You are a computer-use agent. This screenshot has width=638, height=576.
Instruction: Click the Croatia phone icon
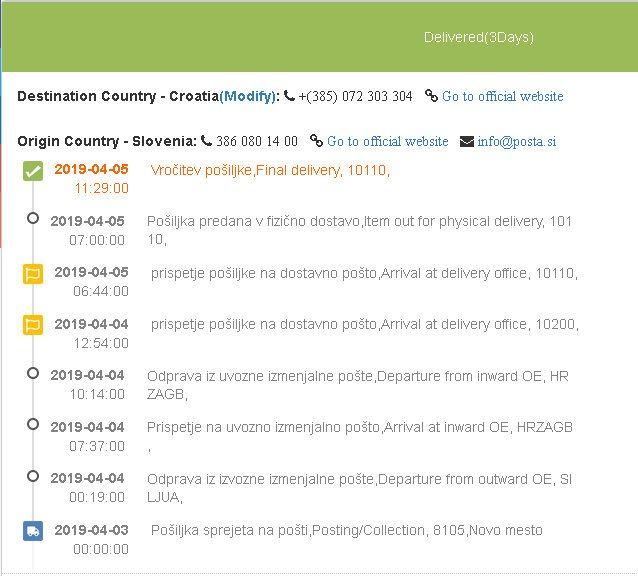(290, 97)
